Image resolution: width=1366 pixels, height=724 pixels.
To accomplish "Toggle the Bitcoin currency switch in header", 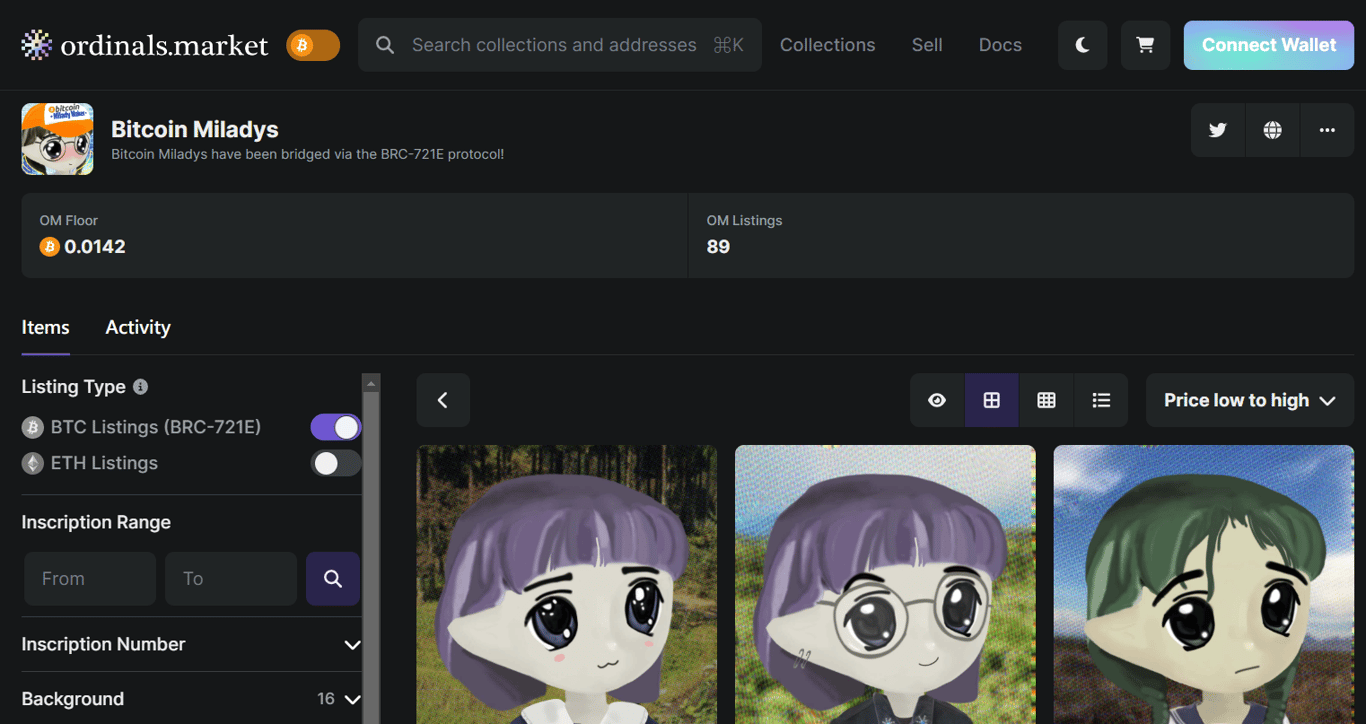I will [313, 45].
